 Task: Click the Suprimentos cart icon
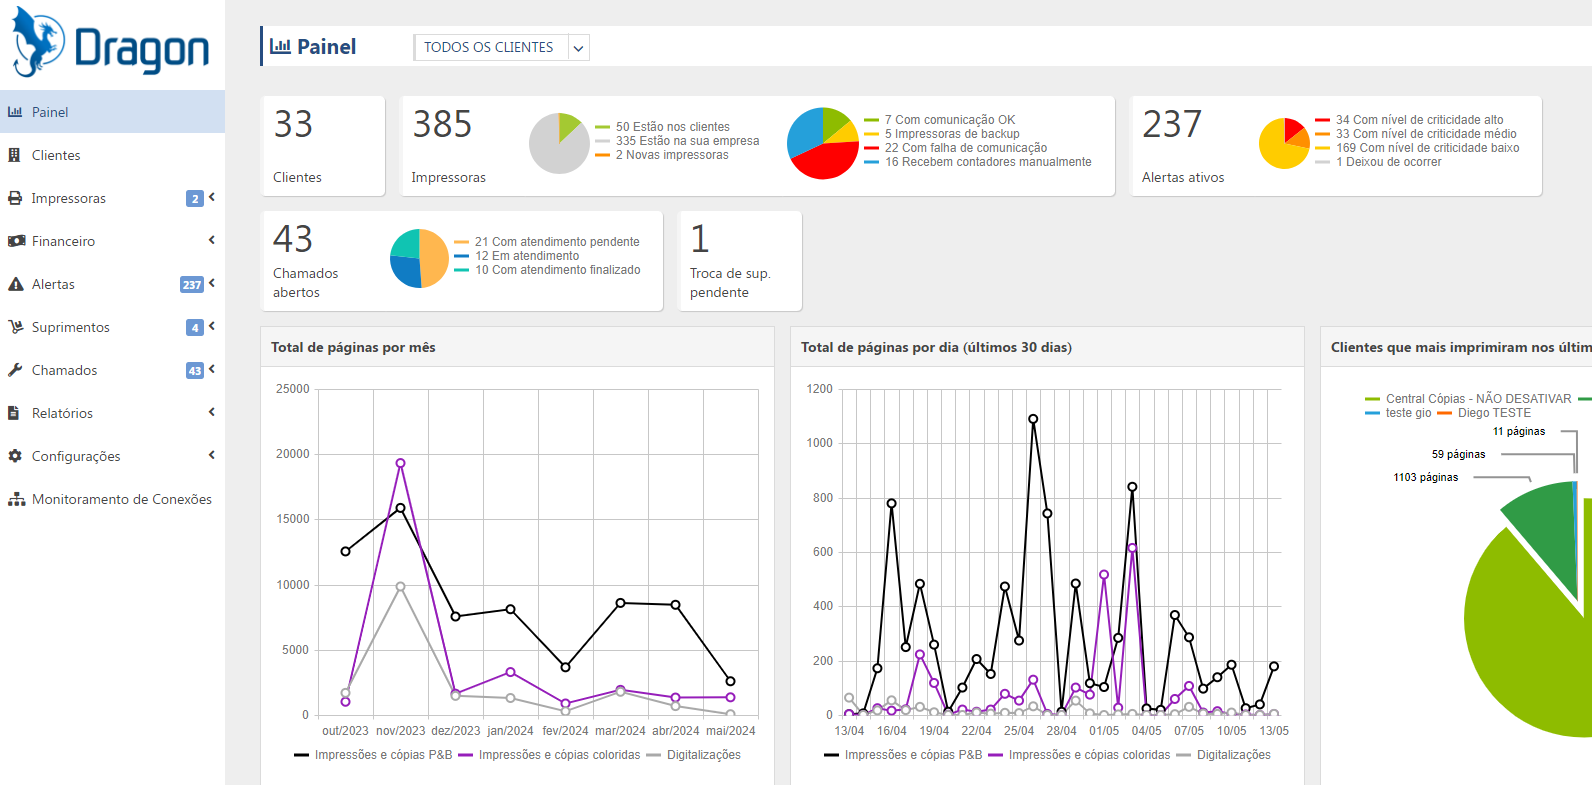pyautogui.click(x=15, y=327)
